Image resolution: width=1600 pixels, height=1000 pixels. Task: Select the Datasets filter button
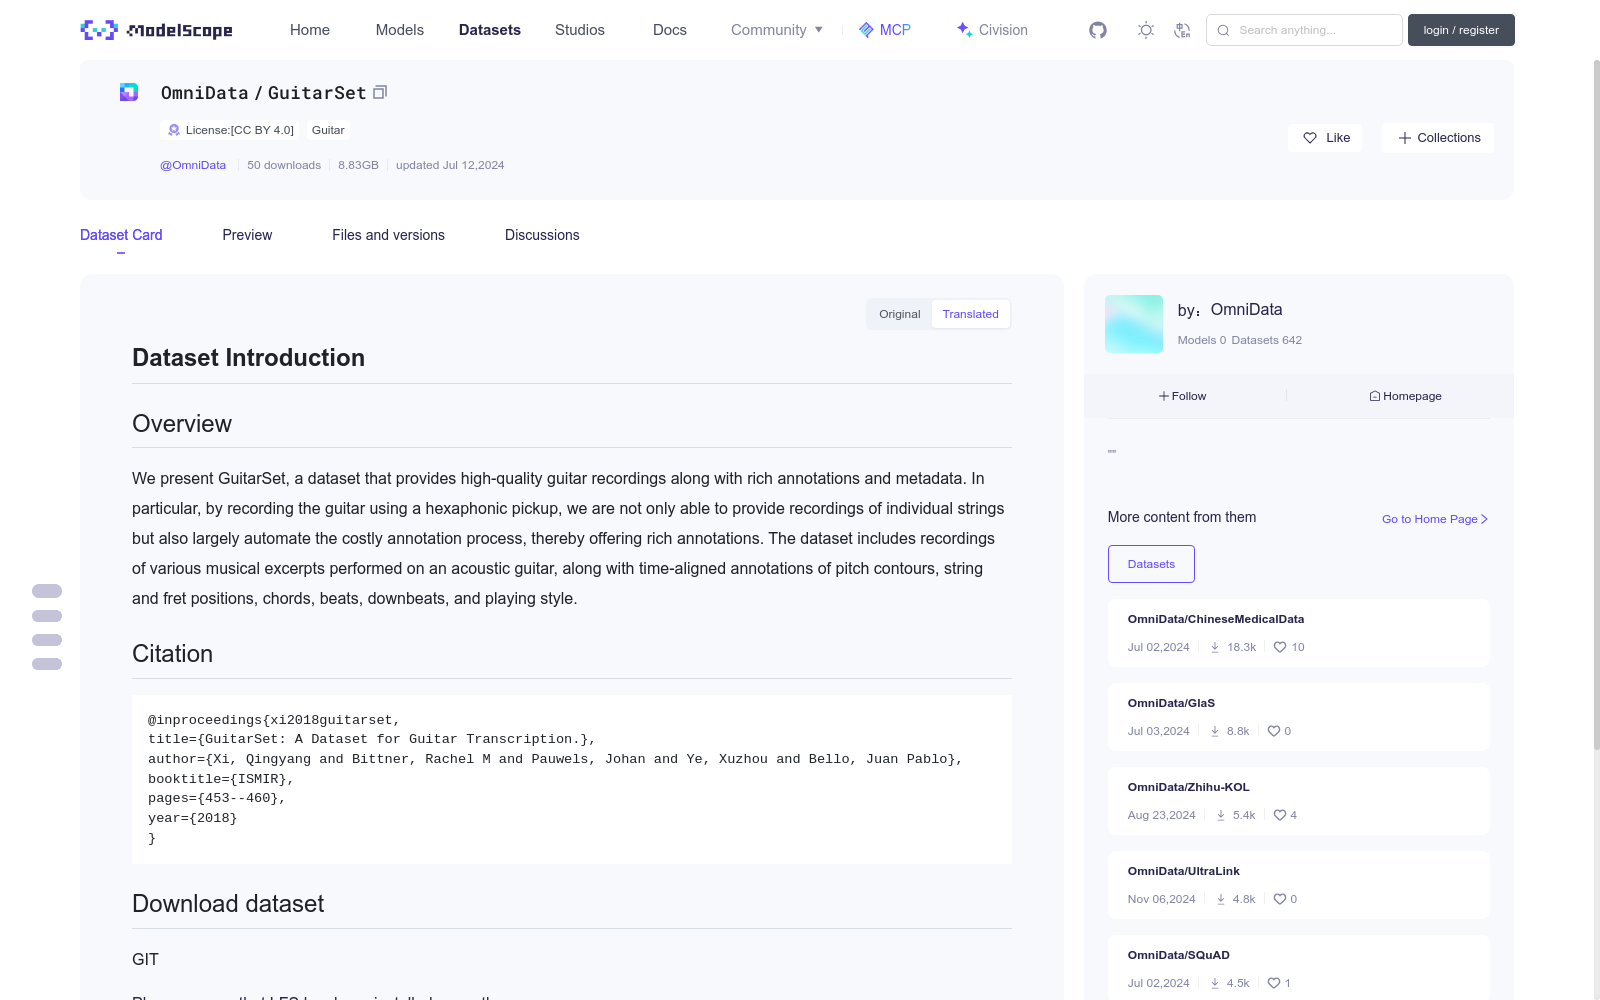pos(1151,564)
